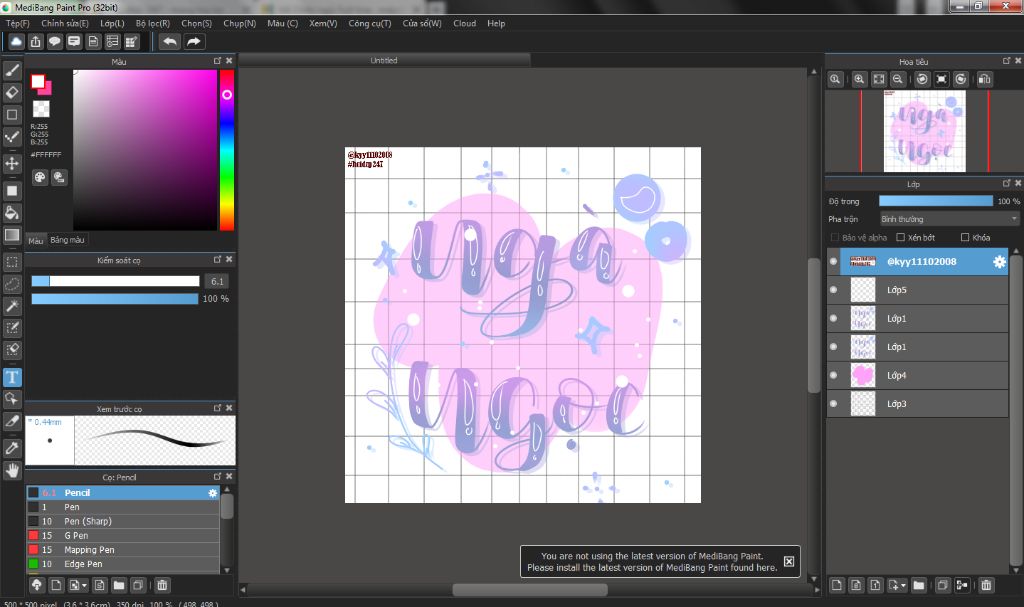The width and height of the screenshot is (1024, 607).
Task: Open Pencil brush settings gear
Action: pyautogui.click(x=212, y=493)
